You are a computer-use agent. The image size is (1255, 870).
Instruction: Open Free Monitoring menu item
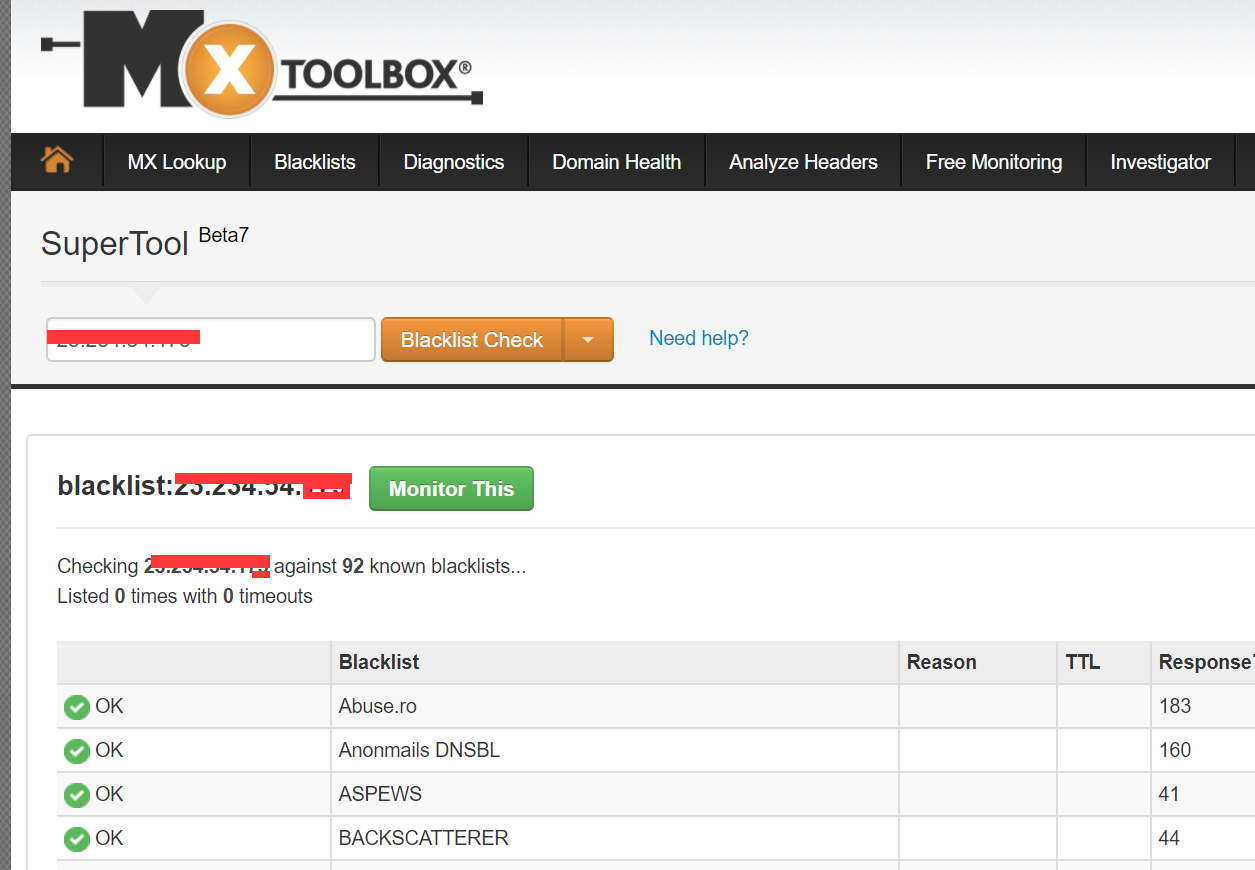coord(993,162)
